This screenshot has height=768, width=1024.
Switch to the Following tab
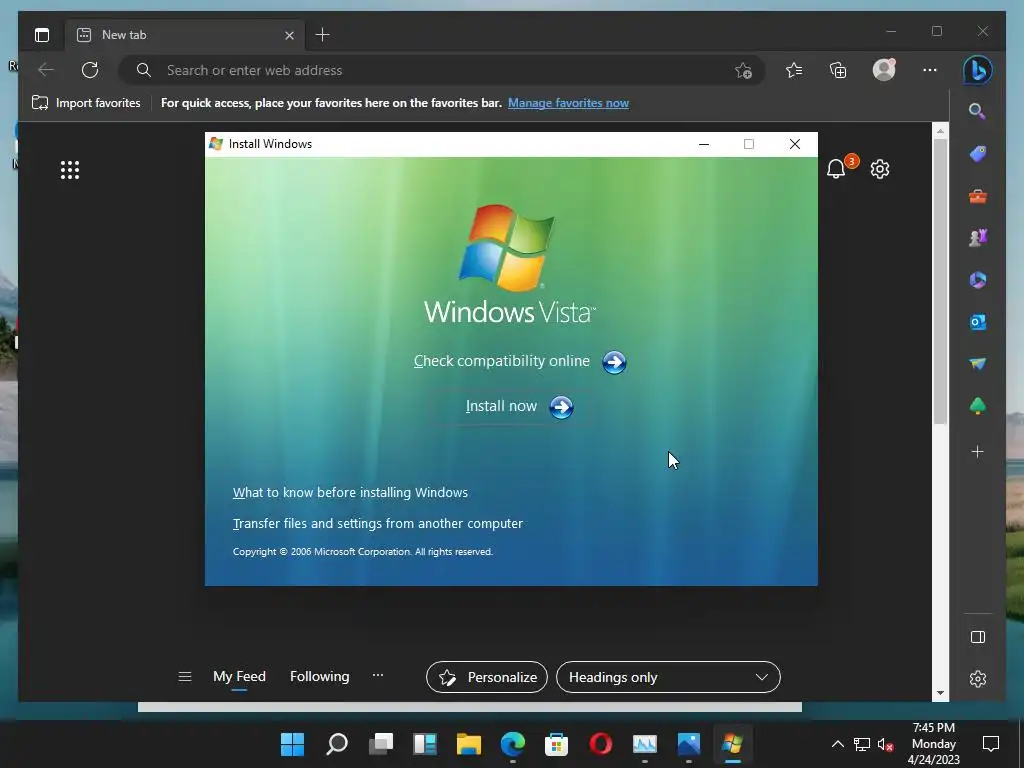(x=319, y=677)
